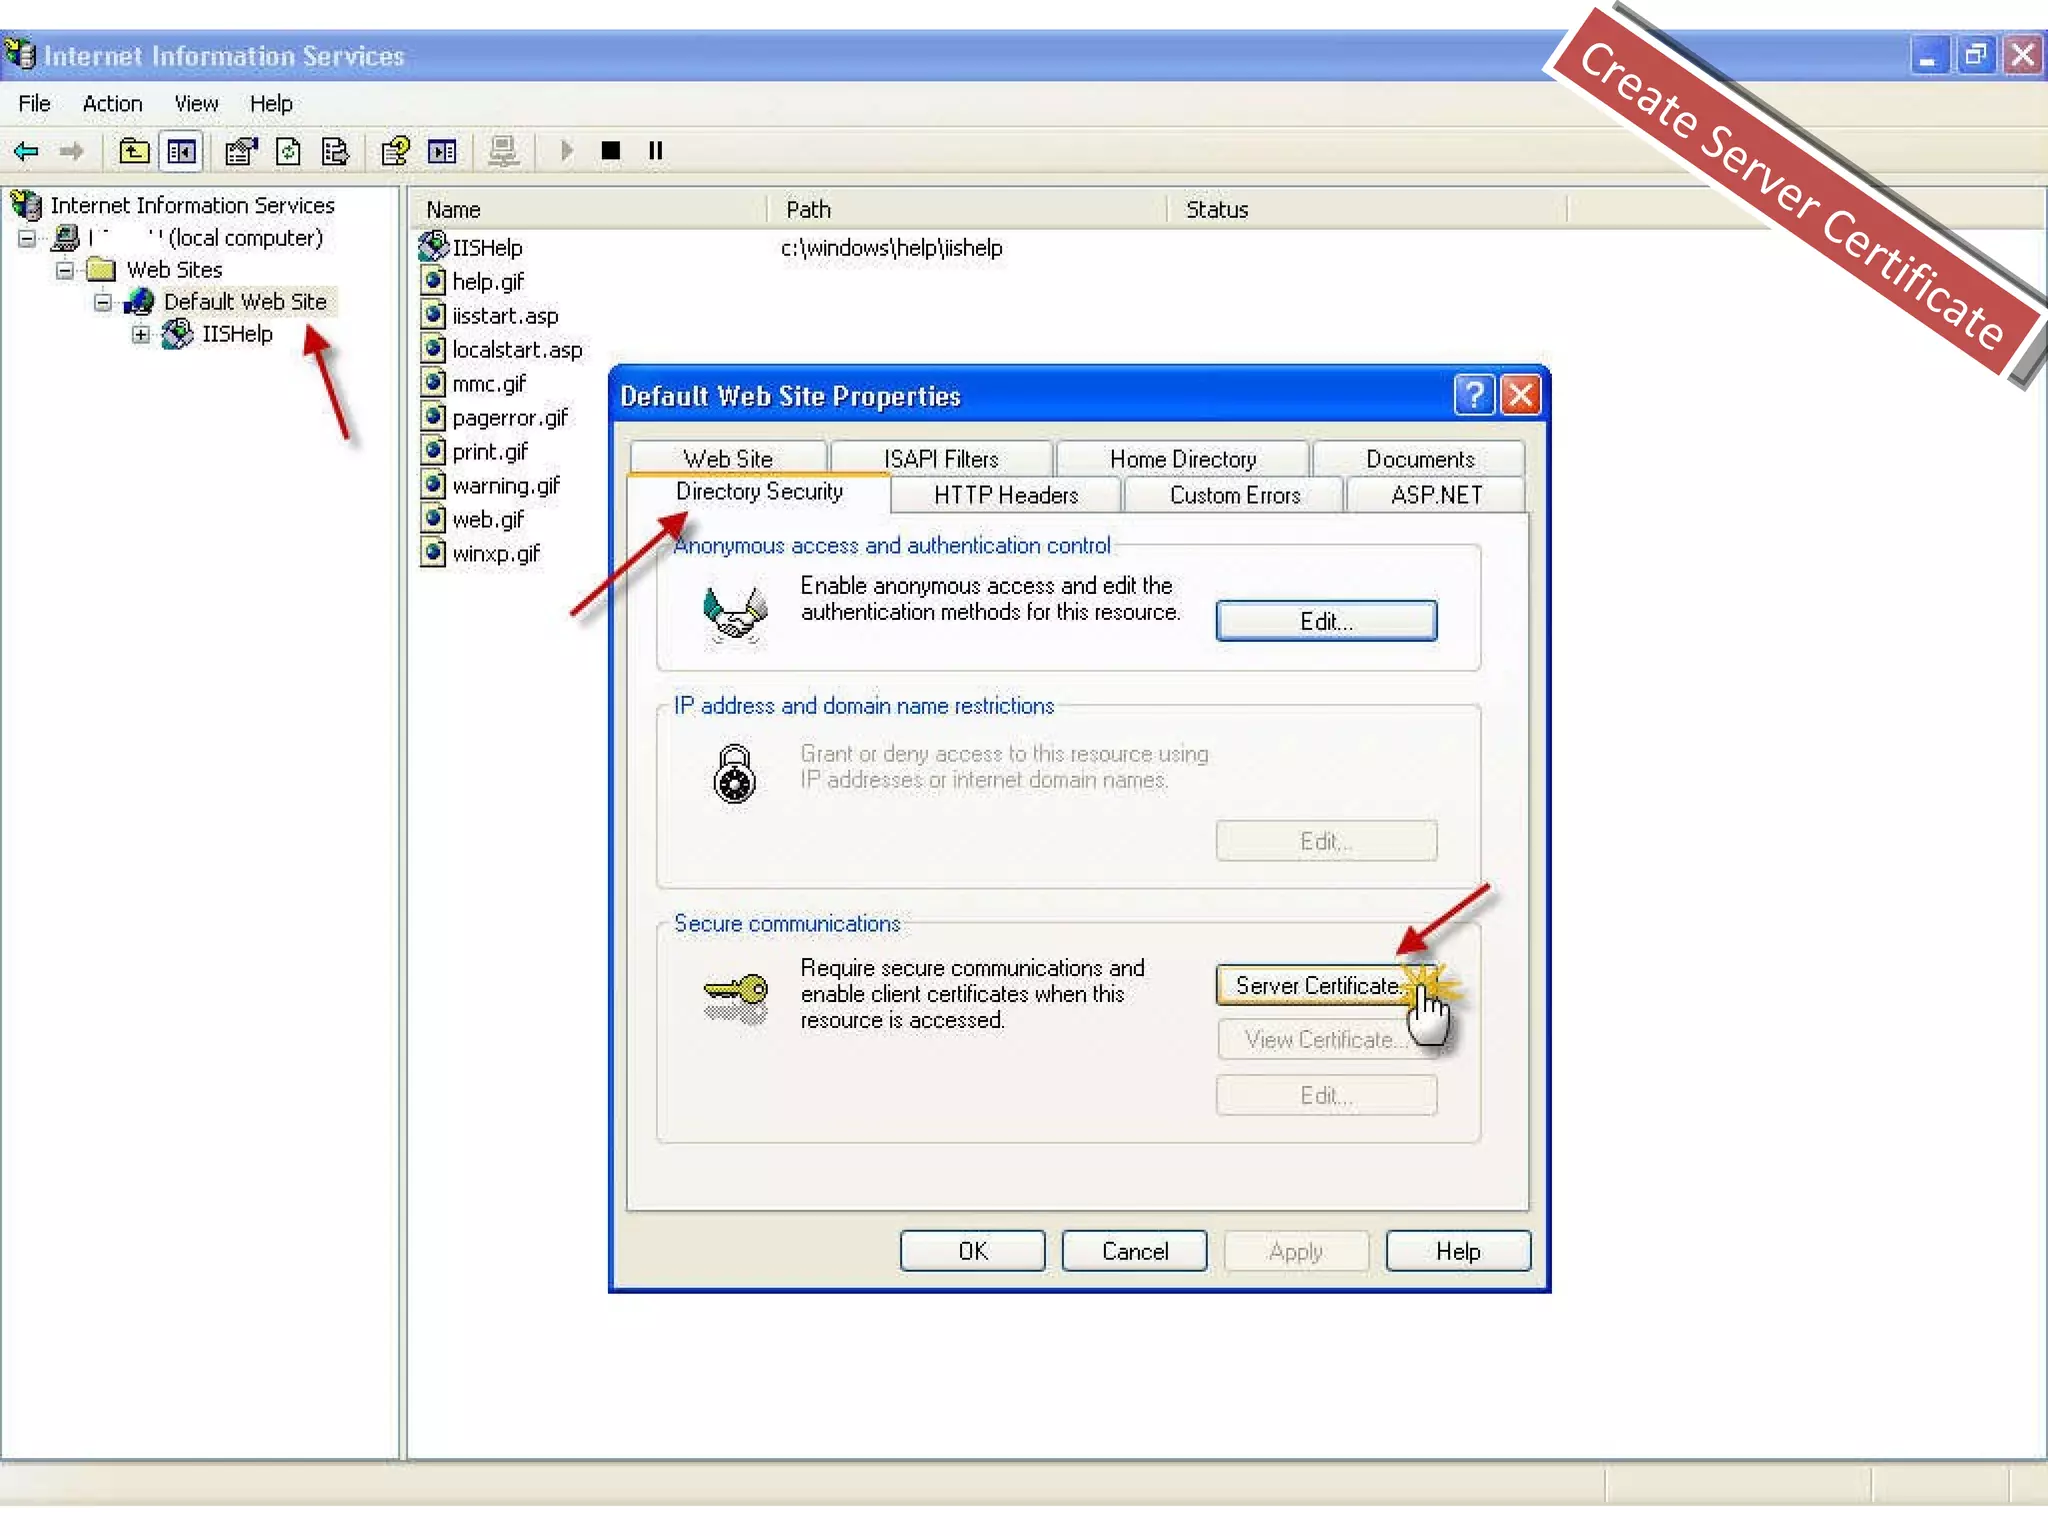Viewport: 2048px width, 1536px height.
Task: Click Edit for anonymous access authentication
Action: [x=1326, y=621]
